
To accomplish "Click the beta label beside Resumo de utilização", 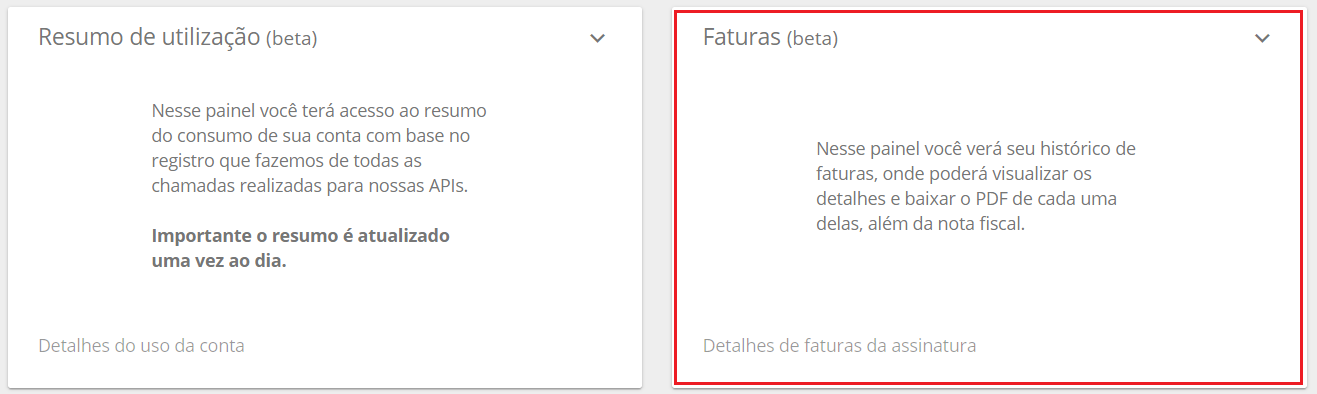I will point(292,39).
